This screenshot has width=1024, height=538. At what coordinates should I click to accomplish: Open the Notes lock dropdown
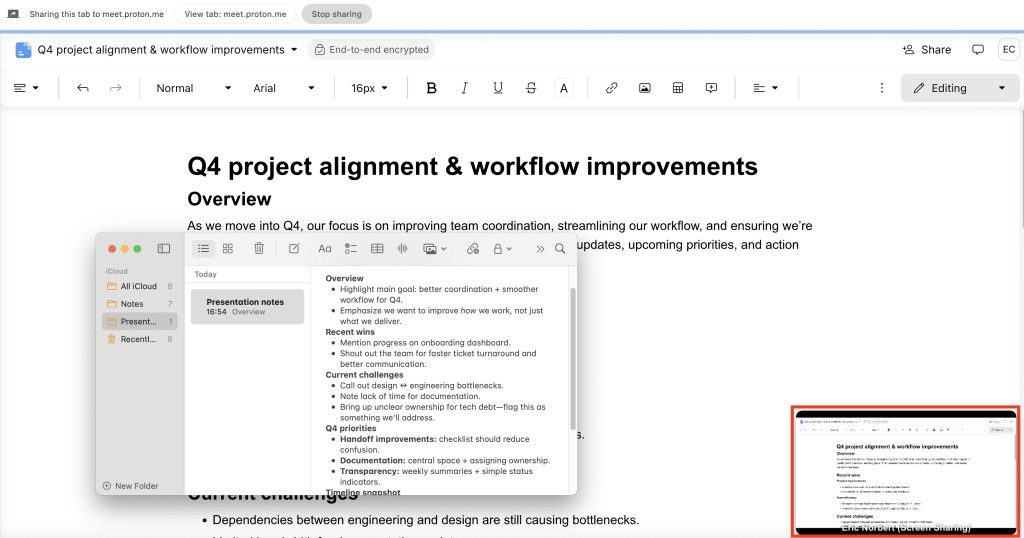coord(502,249)
